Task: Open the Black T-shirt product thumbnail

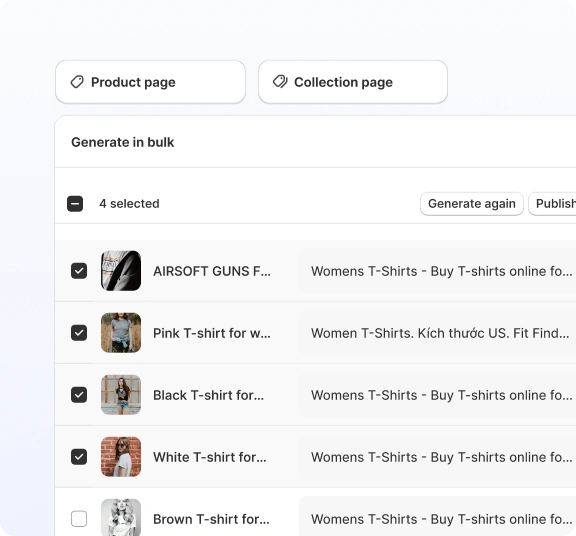Action: click(x=121, y=395)
